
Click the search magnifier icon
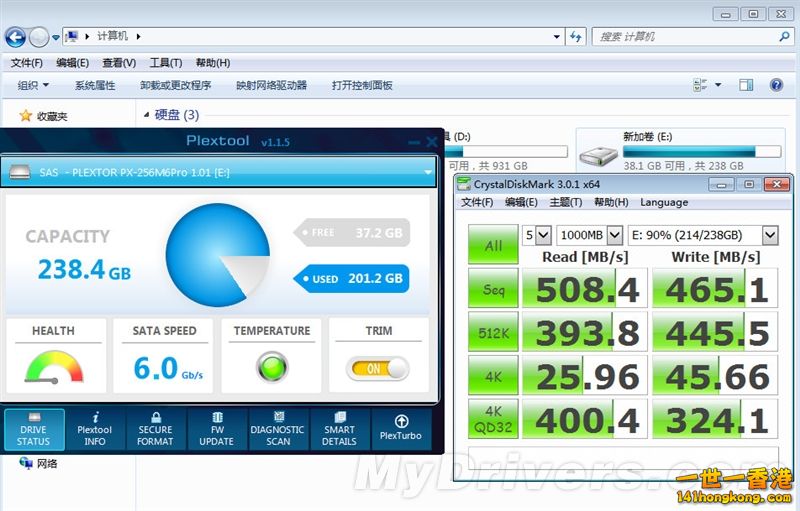pos(784,36)
